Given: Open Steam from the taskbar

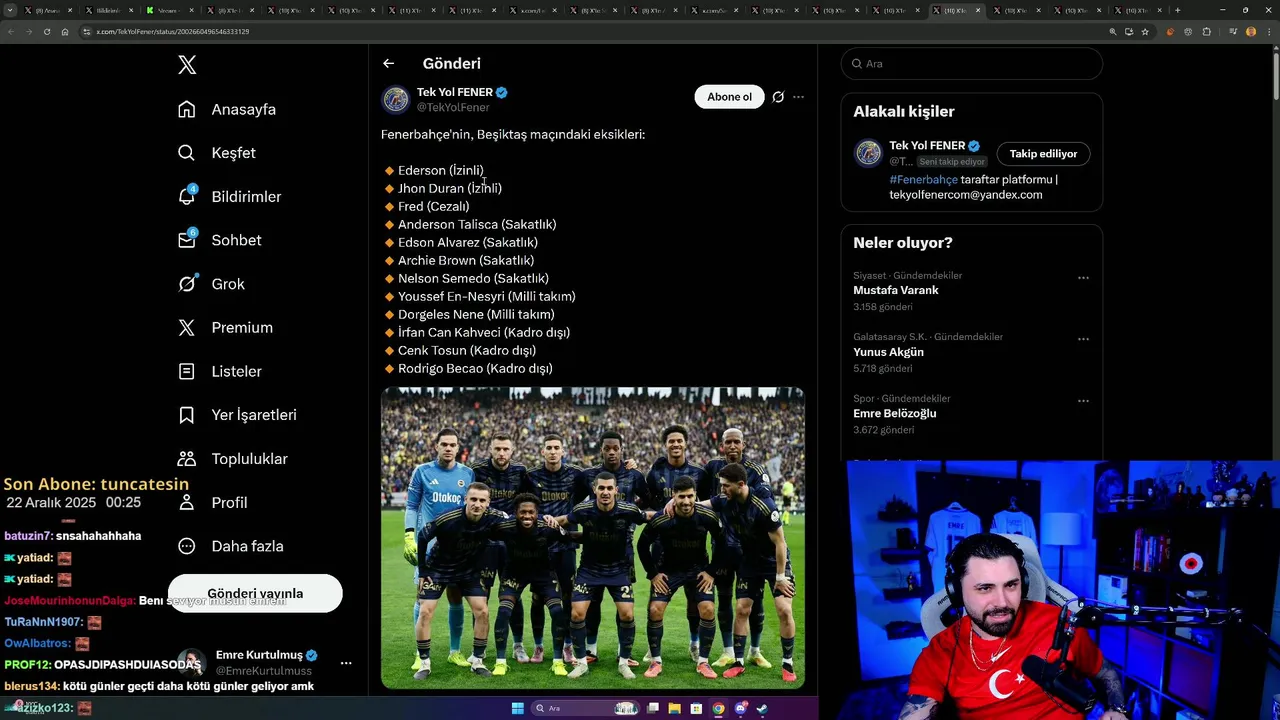Looking at the screenshot, I should pyautogui.click(x=762, y=708).
